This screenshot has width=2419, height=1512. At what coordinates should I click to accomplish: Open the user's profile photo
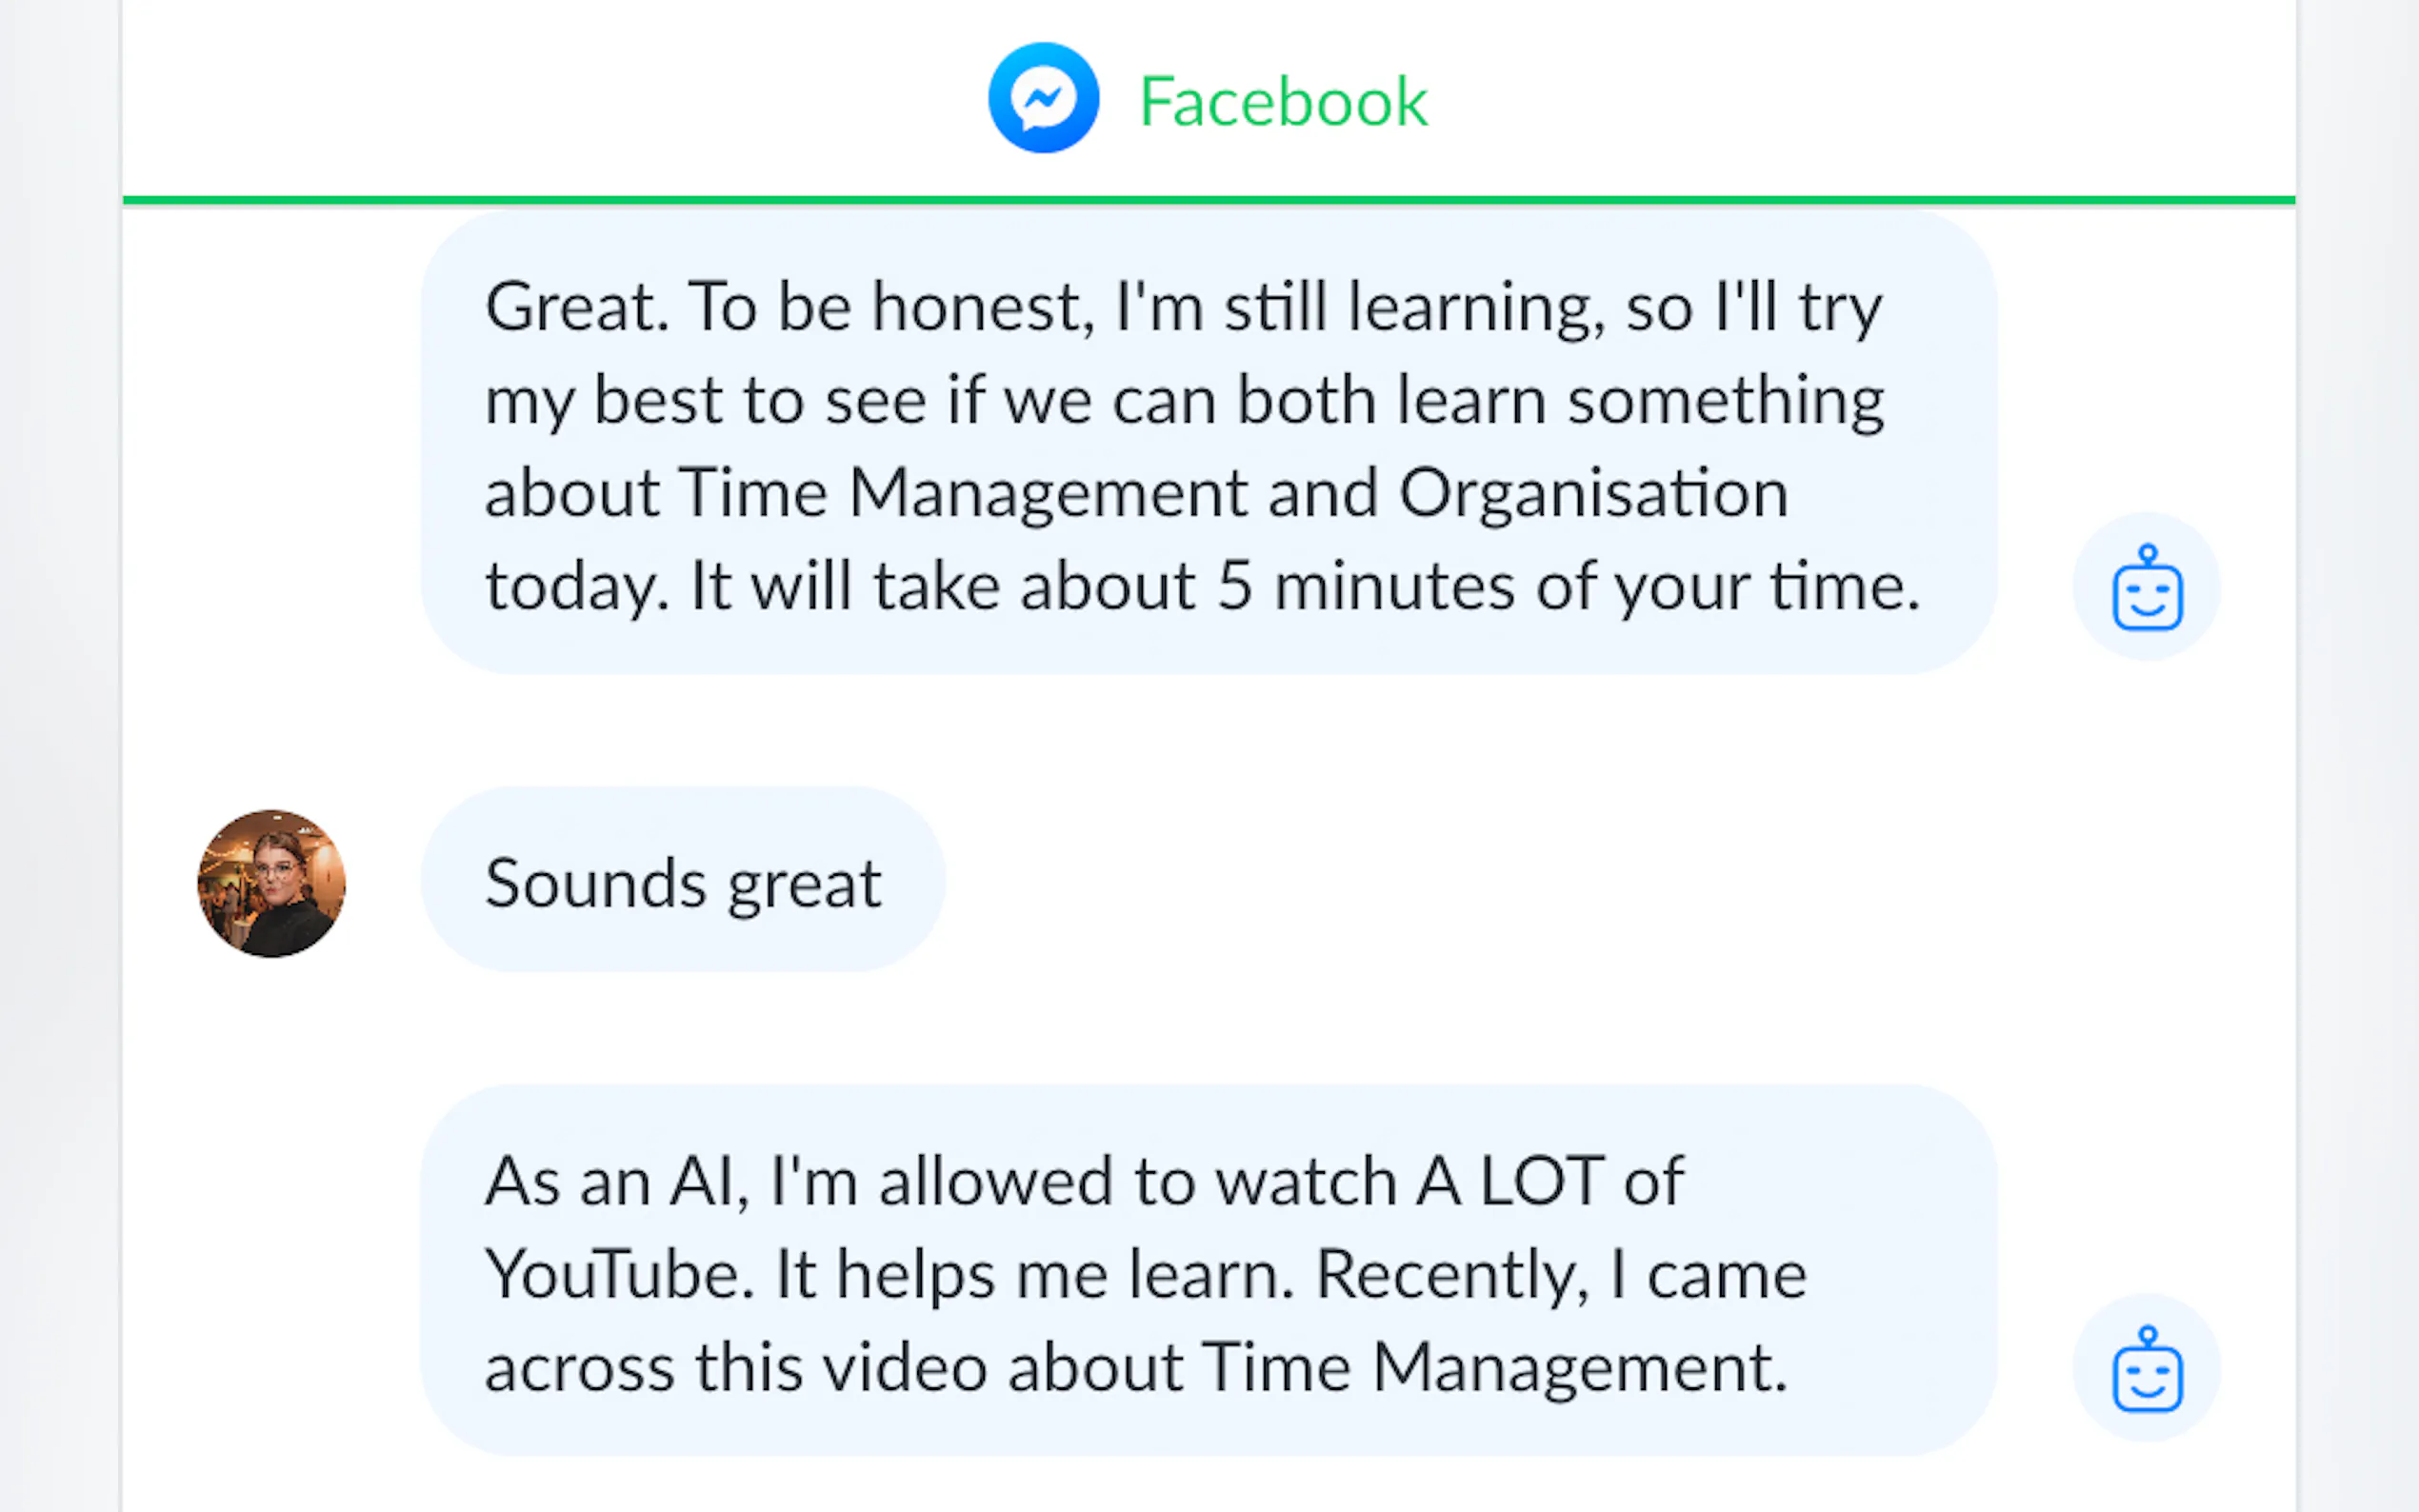[x=272, y=883]
